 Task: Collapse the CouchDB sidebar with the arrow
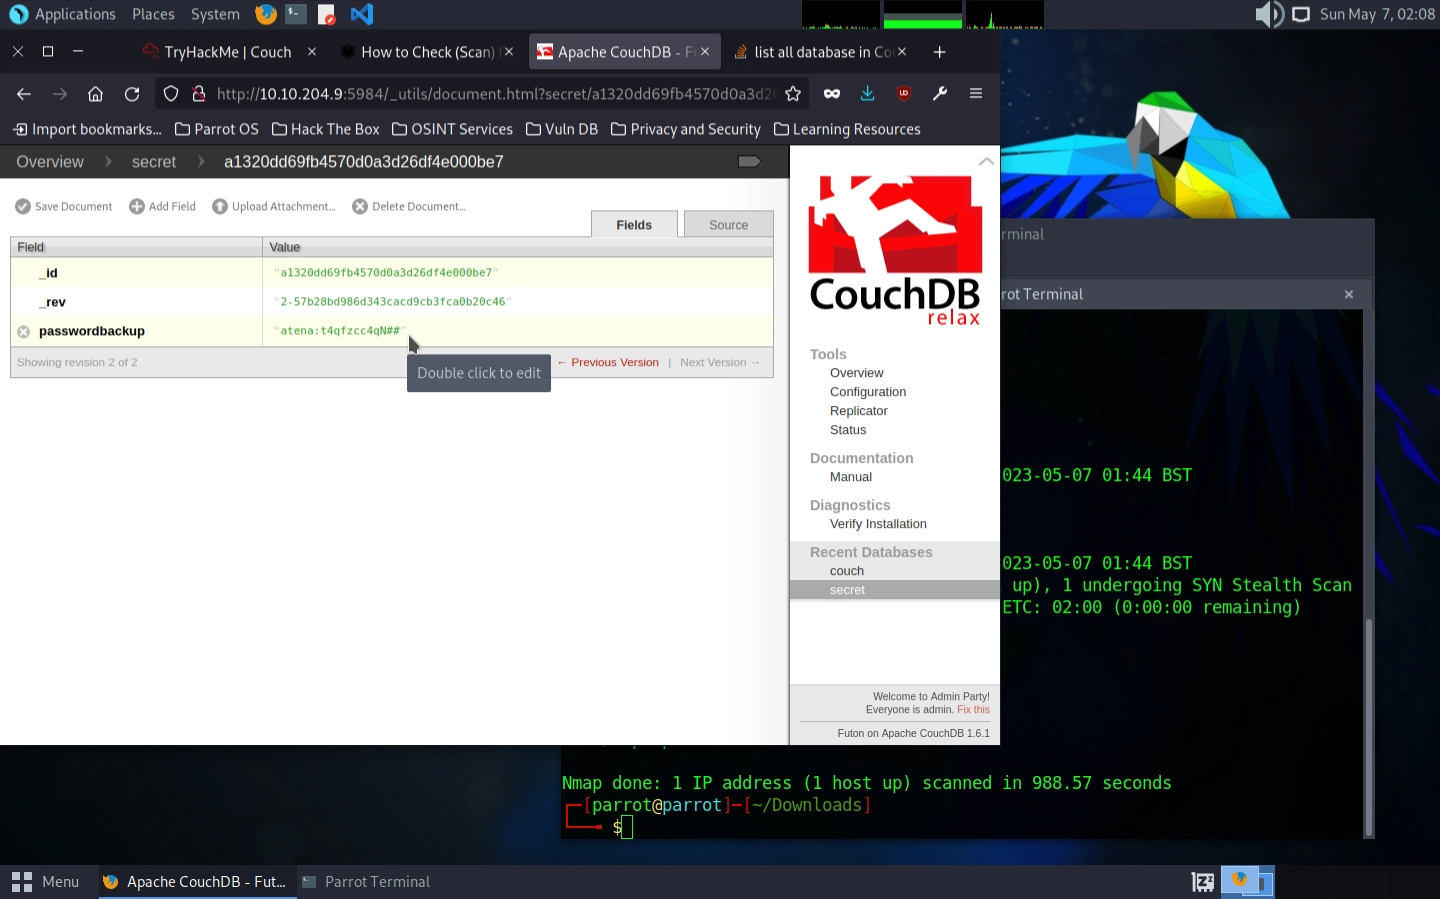[x=986, y=161]
